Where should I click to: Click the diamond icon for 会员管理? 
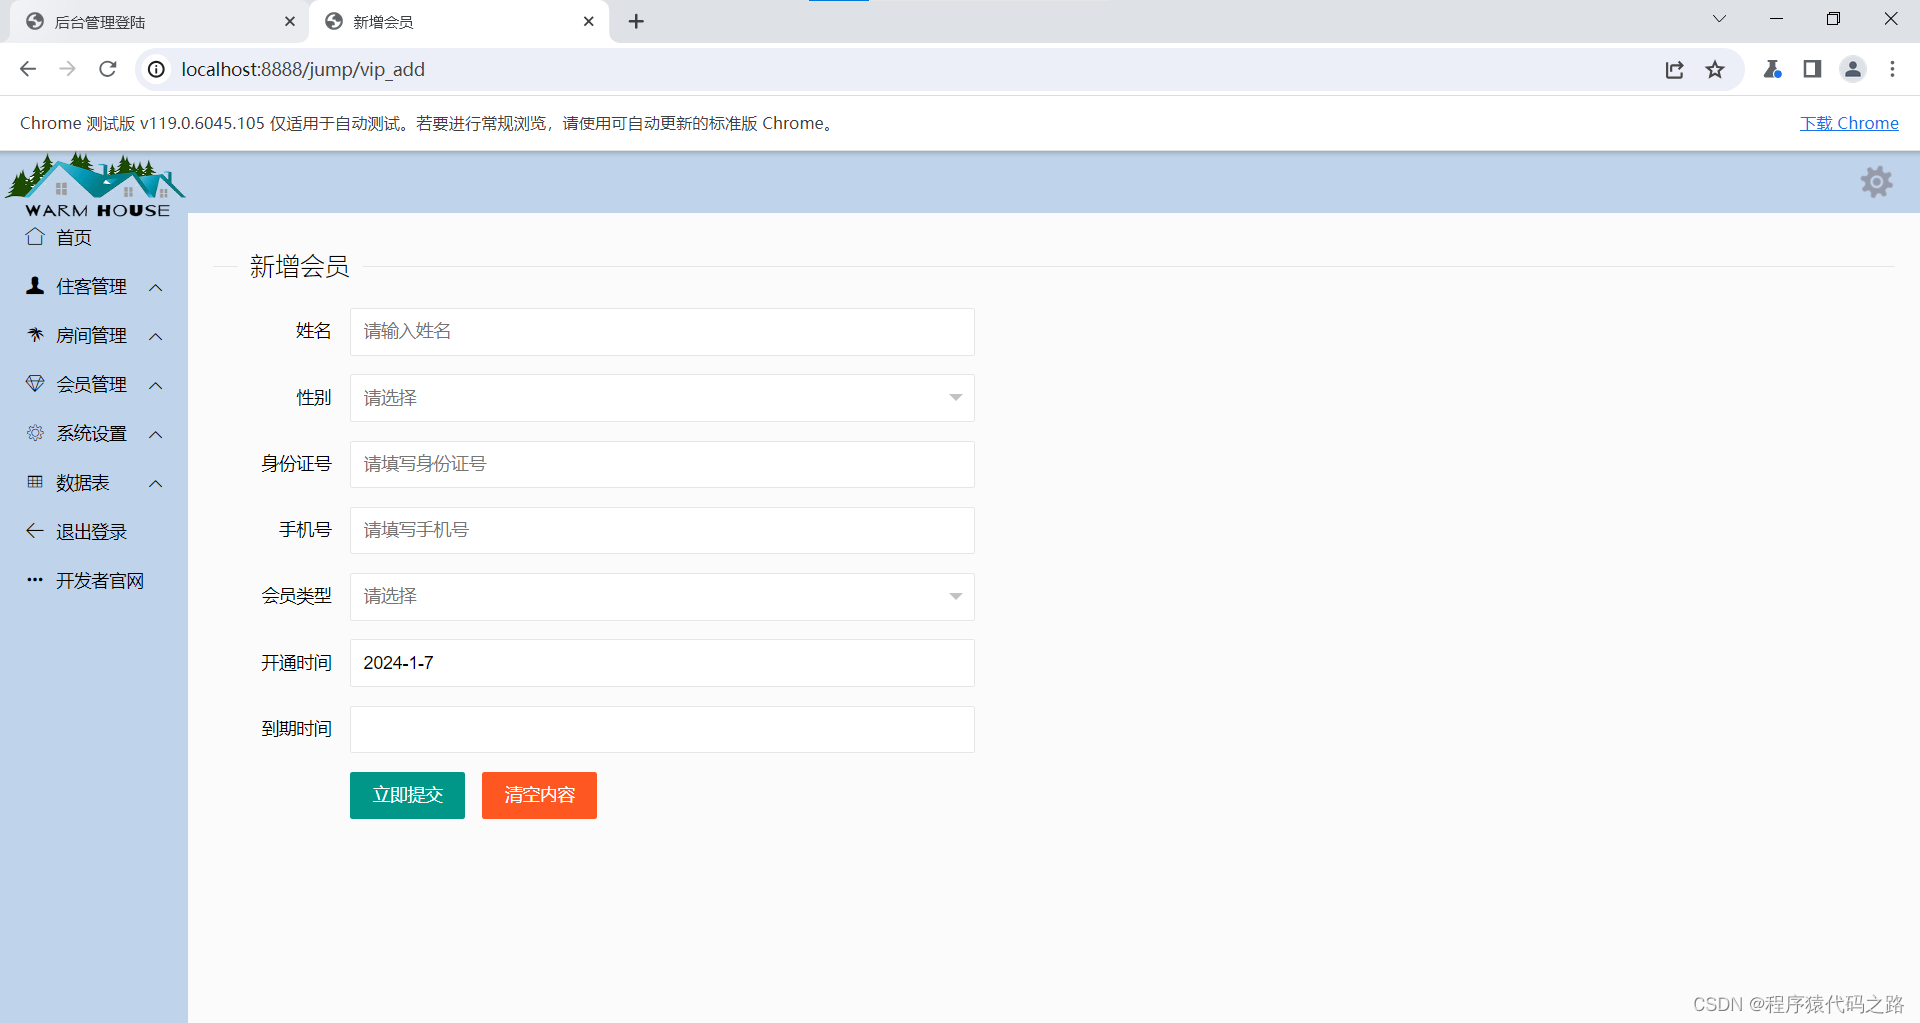point(35,384)
